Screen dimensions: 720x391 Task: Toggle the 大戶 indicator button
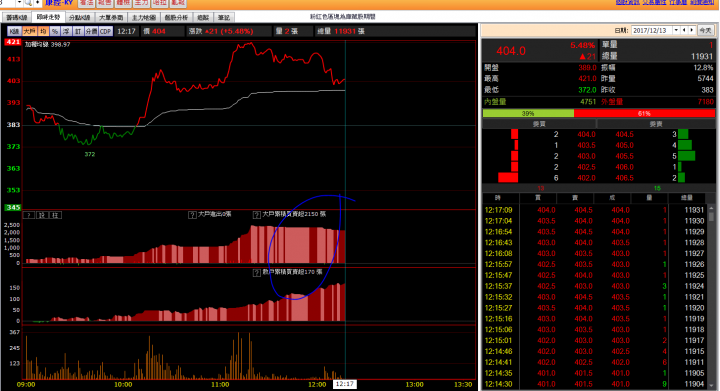pyautogui.click(x=29, y=31)
